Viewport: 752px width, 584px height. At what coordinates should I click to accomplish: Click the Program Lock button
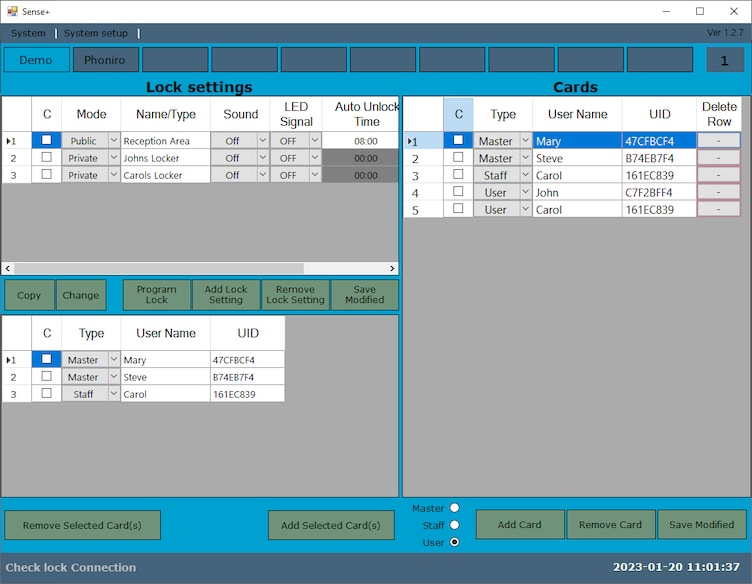(x=156, y=295)
